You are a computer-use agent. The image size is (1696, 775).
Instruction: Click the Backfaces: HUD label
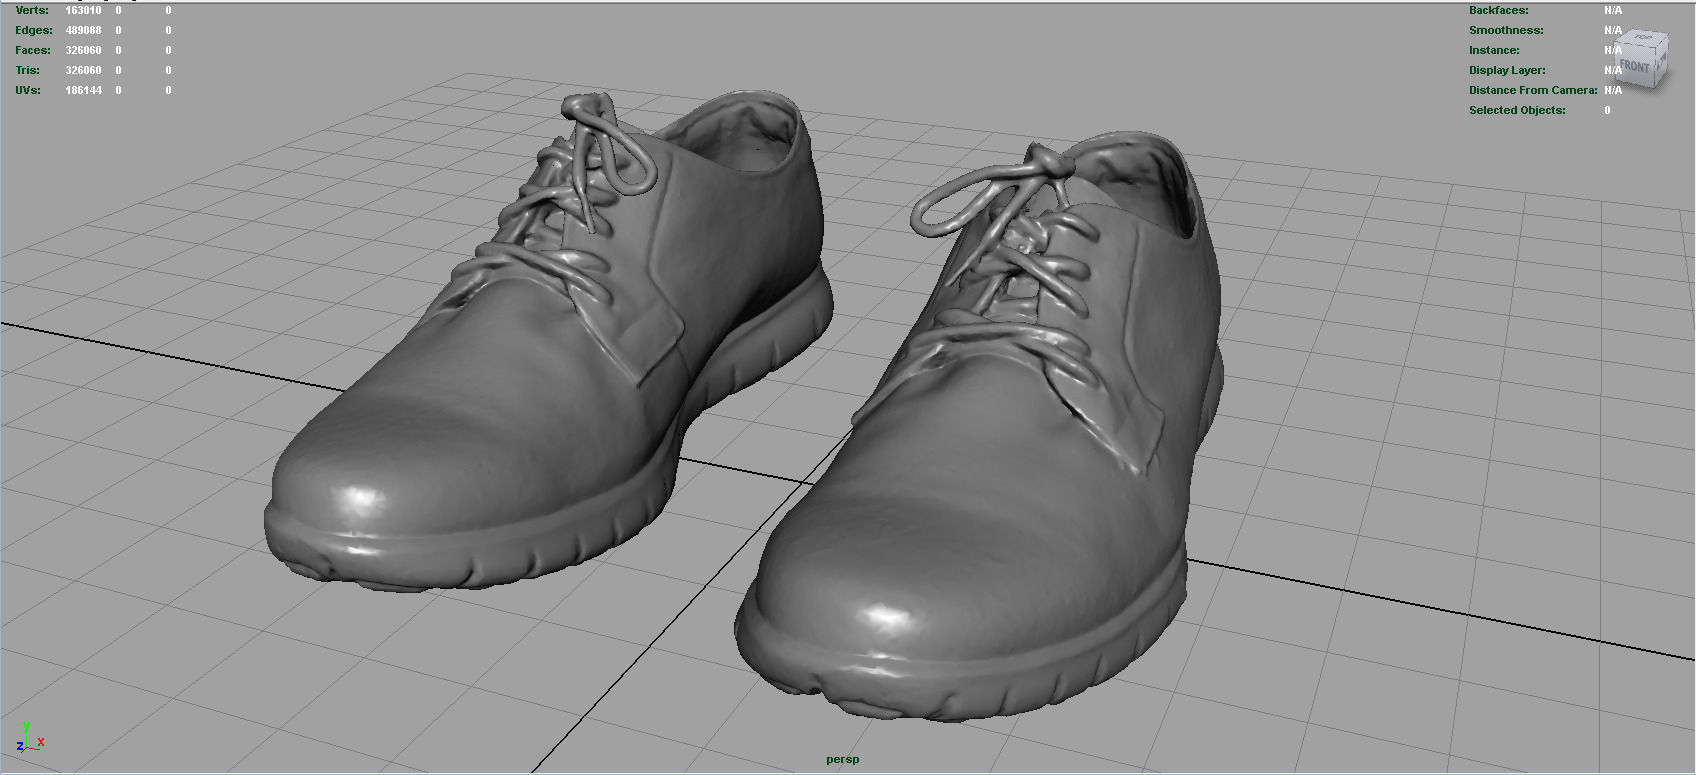(1498, 10)
